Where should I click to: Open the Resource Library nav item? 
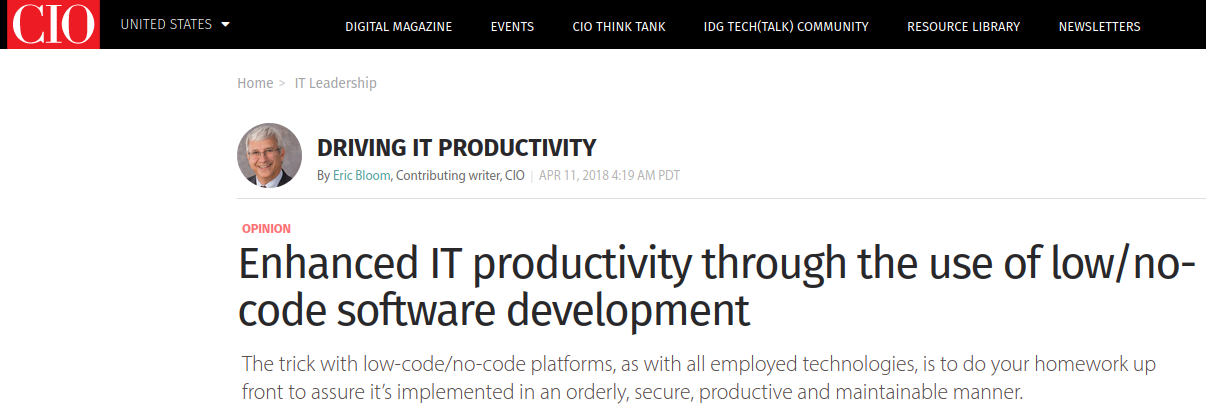pos(963,27)
